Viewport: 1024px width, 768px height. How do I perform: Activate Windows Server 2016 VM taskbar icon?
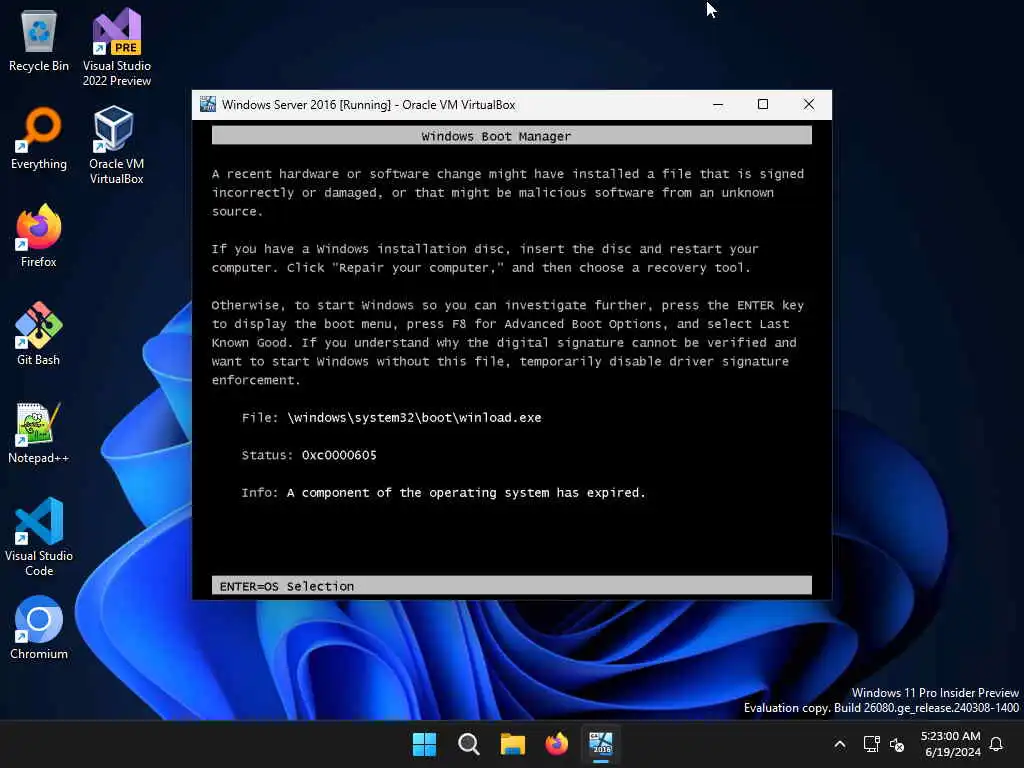click(x=601, y=744)
